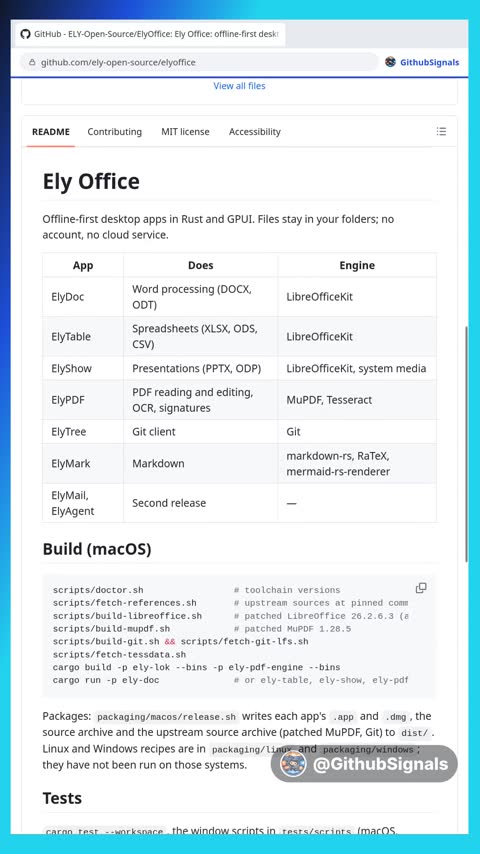Open the Accessibility tab
480x854 pixels.
254,132
